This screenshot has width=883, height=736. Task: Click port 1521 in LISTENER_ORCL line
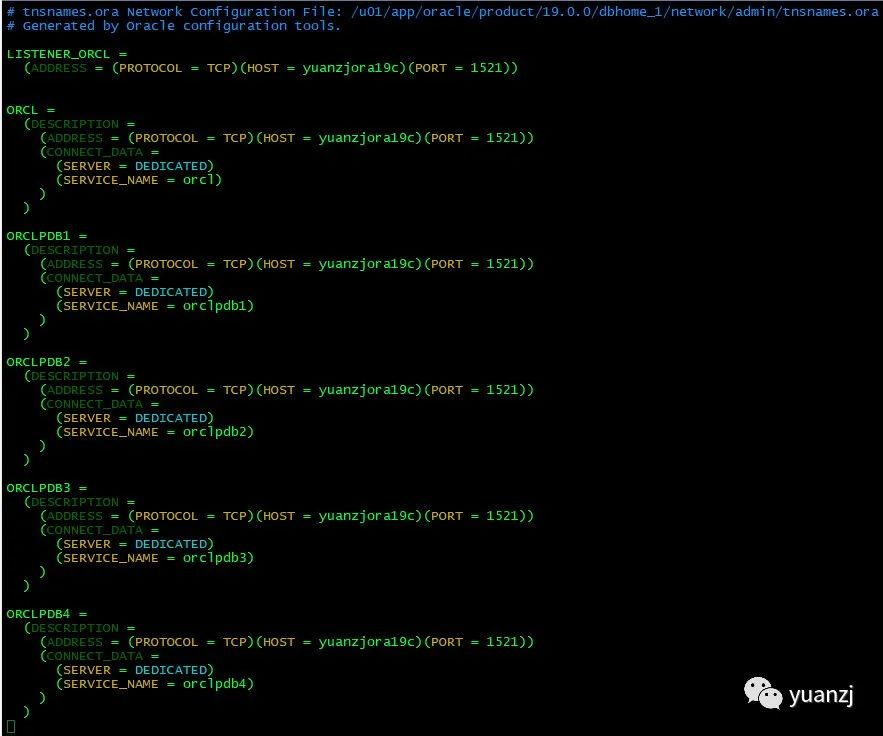[x=486, y=68]
